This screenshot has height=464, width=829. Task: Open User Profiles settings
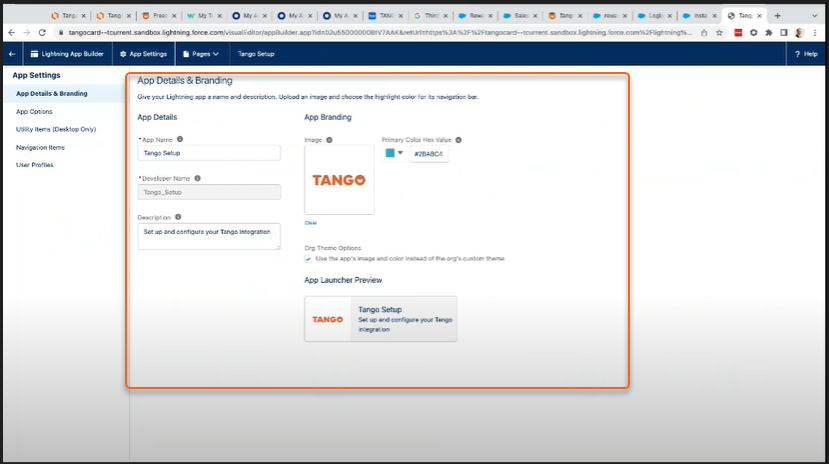pyautogui.click(x=35, y=165)
